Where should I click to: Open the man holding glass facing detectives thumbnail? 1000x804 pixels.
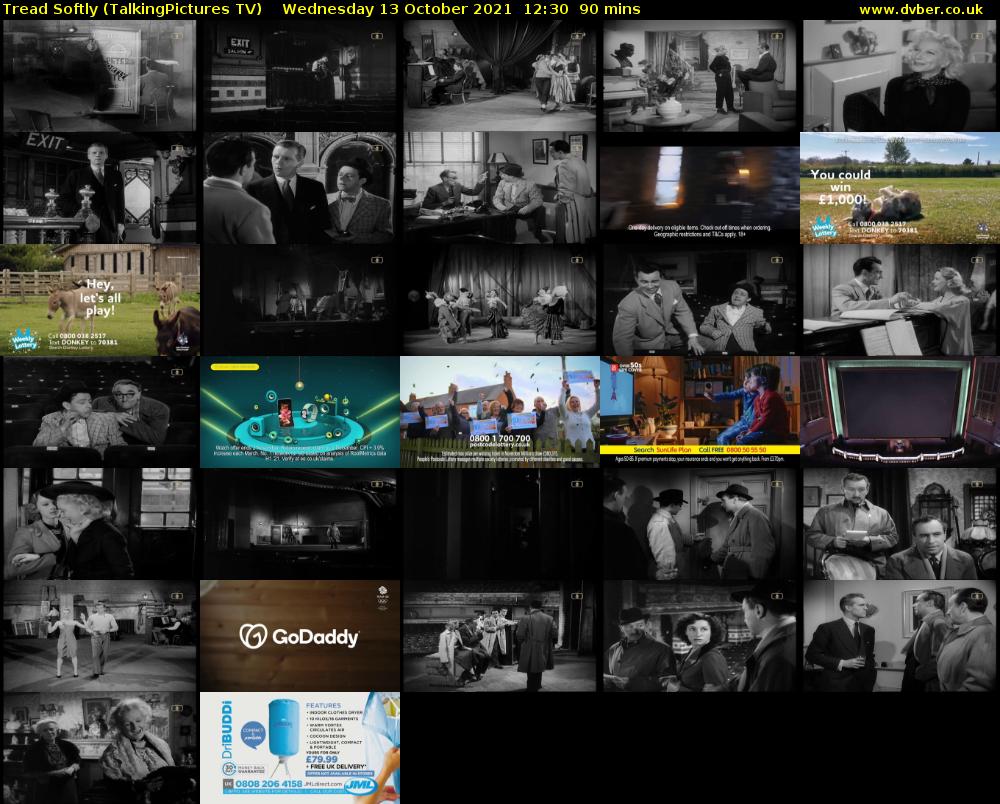[900, 636]
